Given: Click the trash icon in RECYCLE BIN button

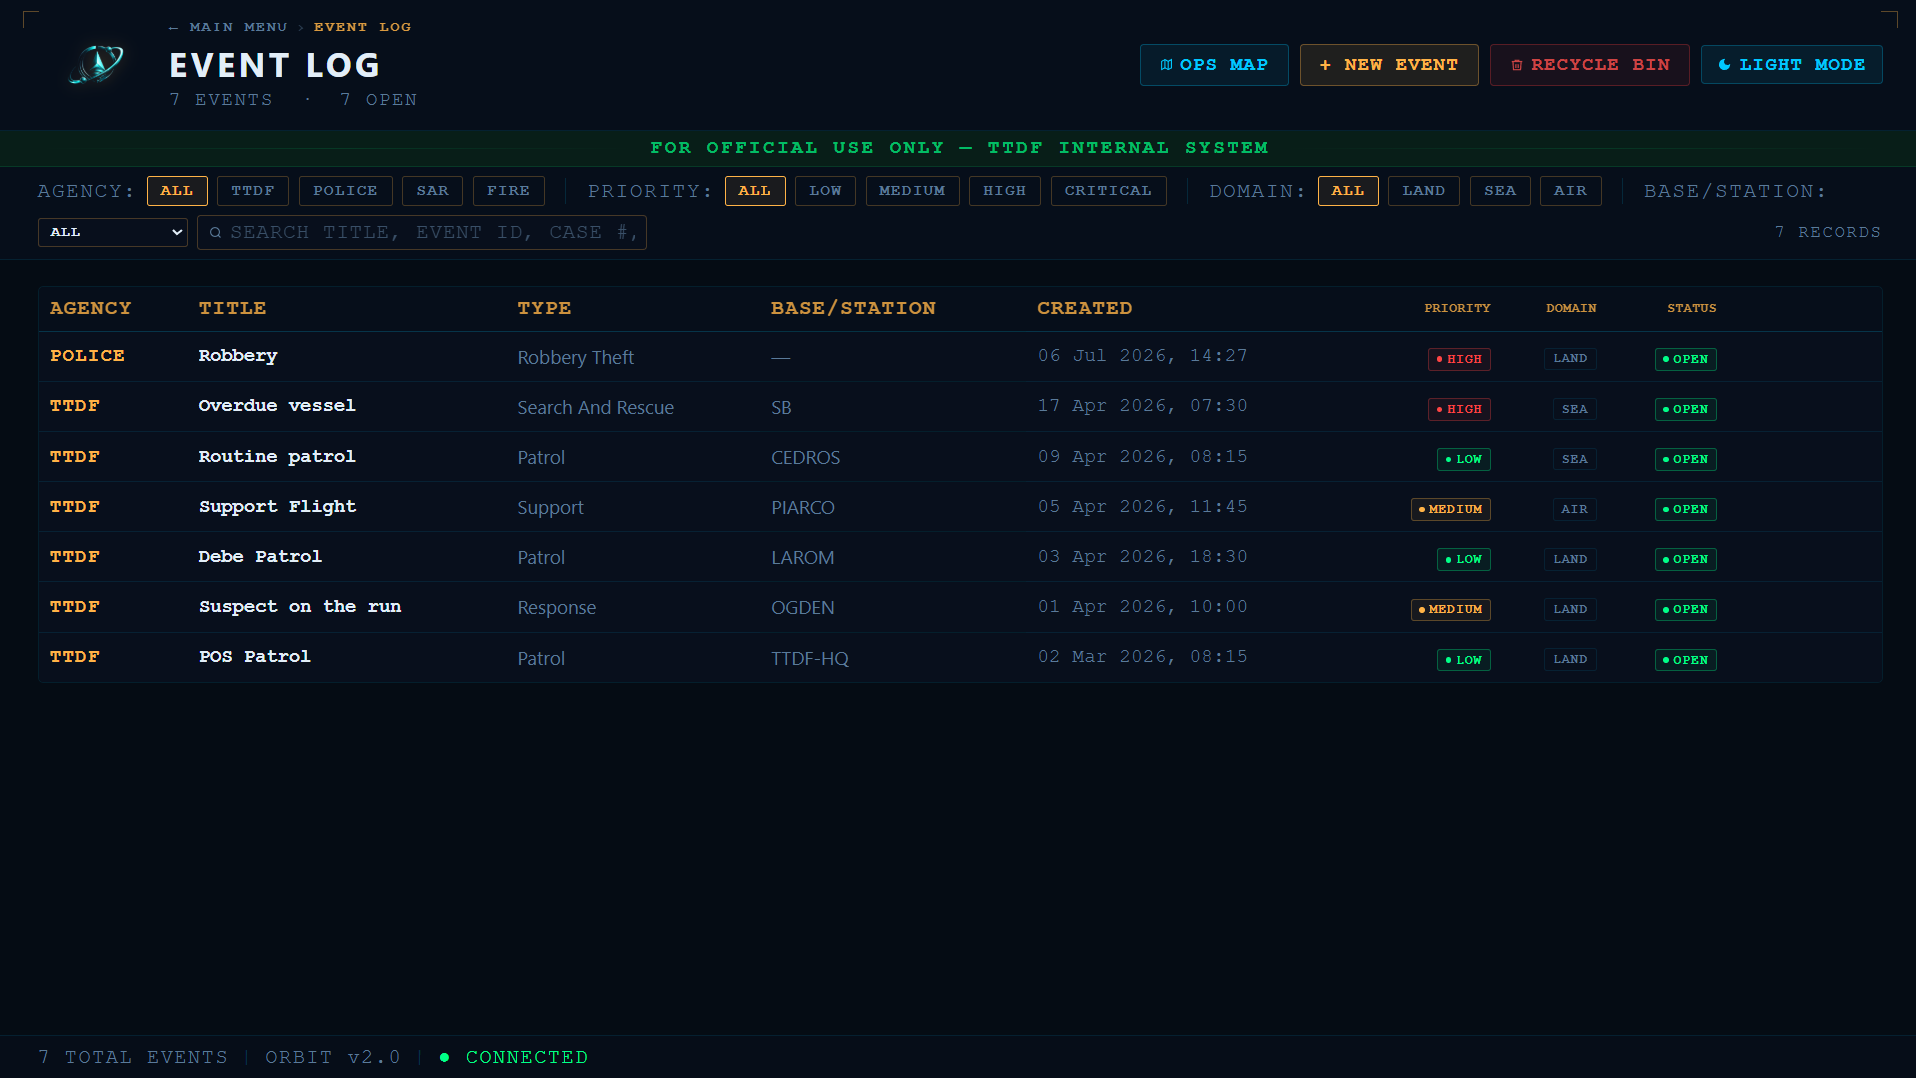Looking at the screenshot, I should click(x=1517, y=65).
